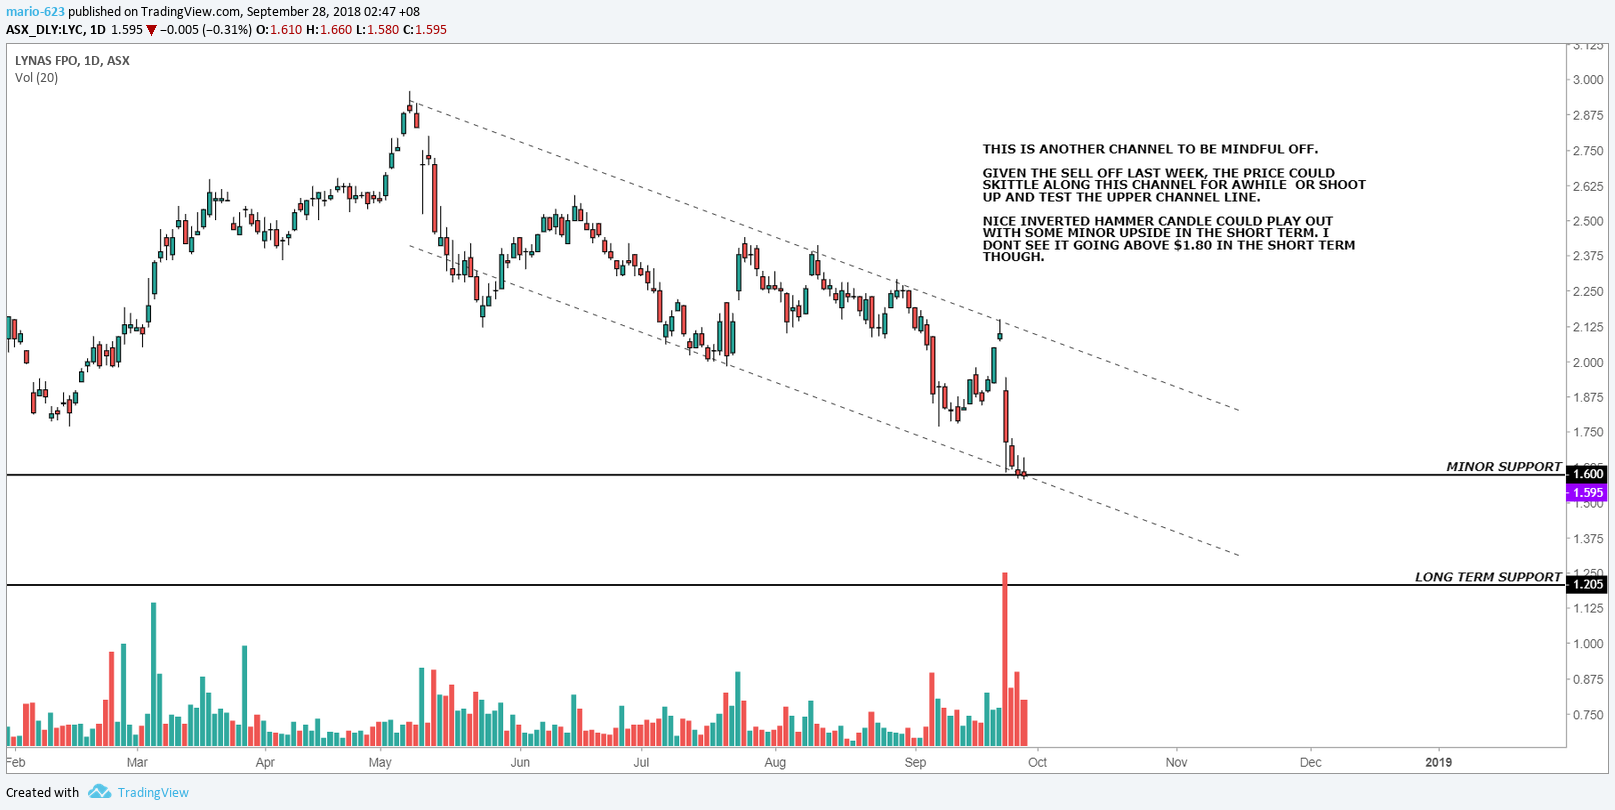This screenshot has height=810, width=1615.
Task: Click the Jun label on time axis
Action: 520,762
